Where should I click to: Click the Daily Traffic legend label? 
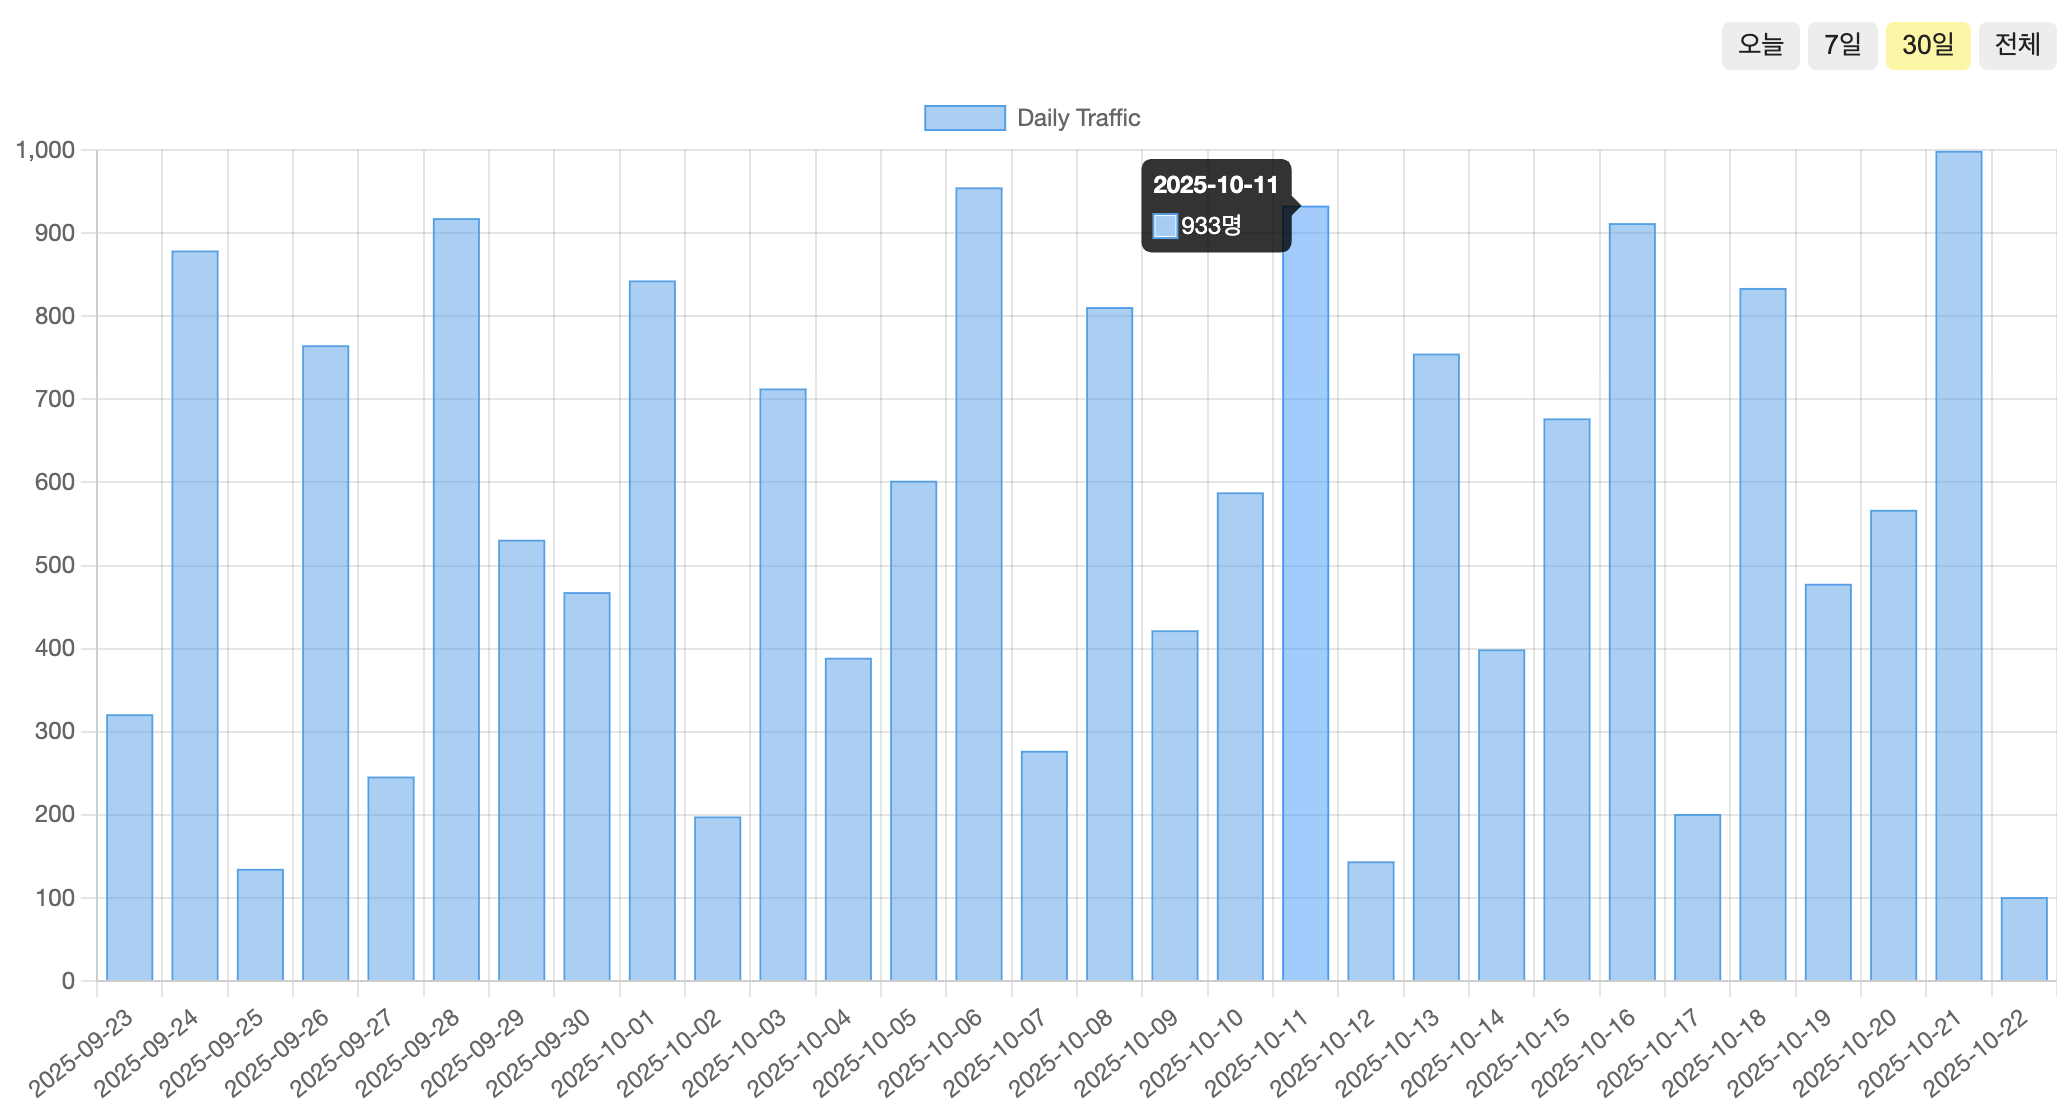tap(1078, 118)
